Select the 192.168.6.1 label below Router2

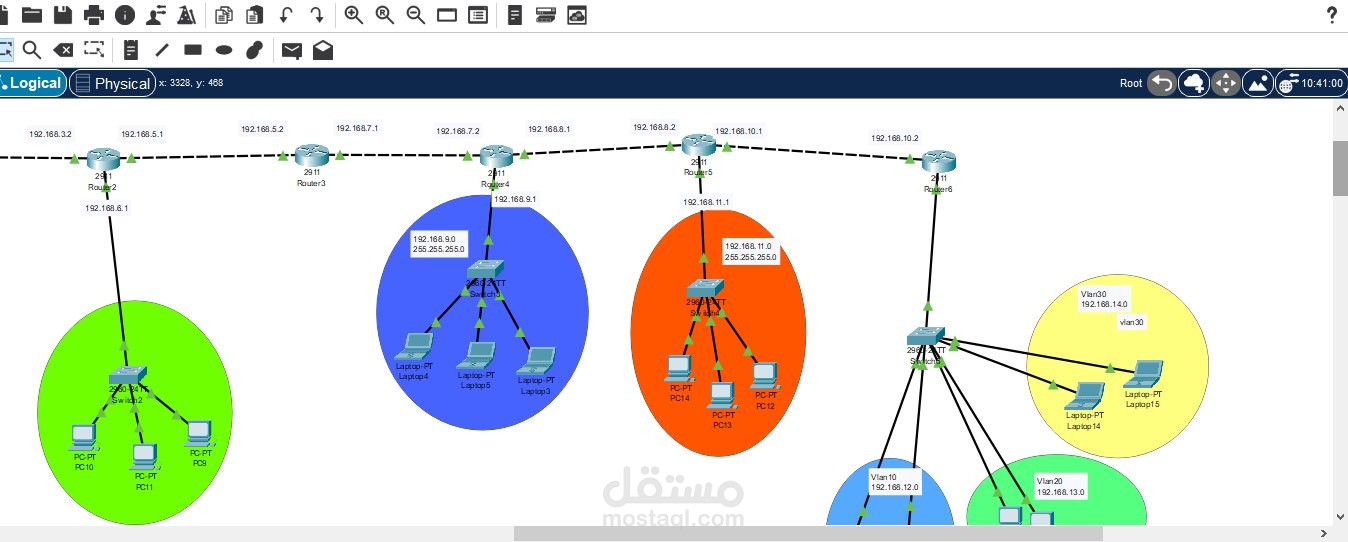[107, 208]
